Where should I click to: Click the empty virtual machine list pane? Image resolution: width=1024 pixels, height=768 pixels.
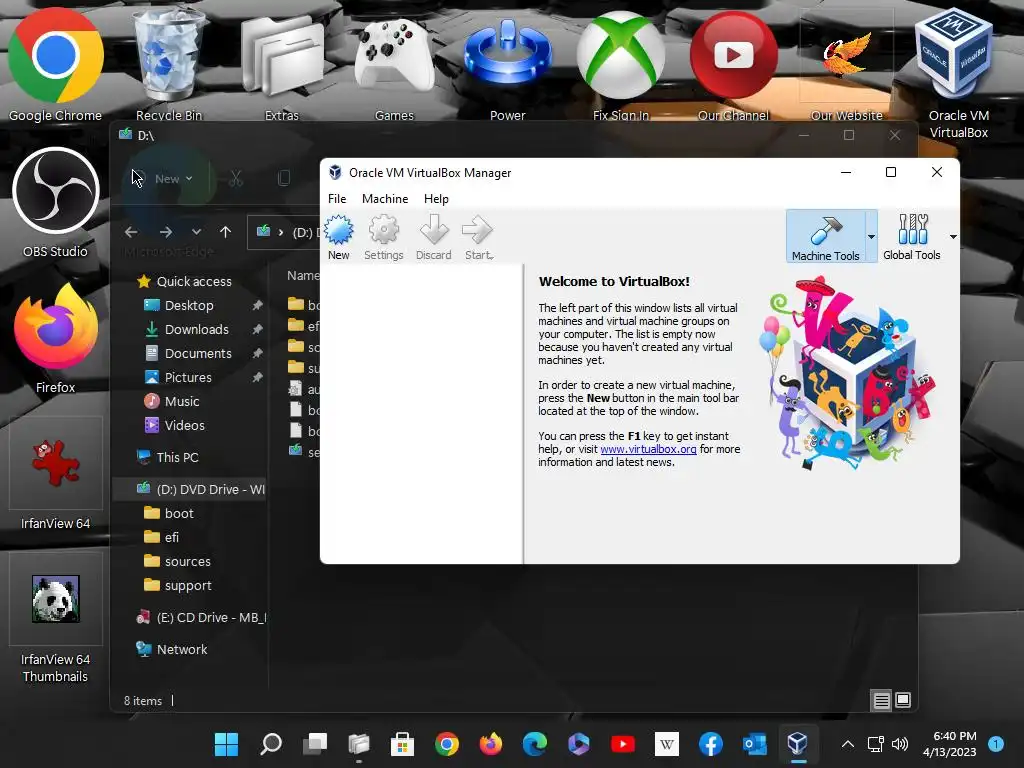422,413
